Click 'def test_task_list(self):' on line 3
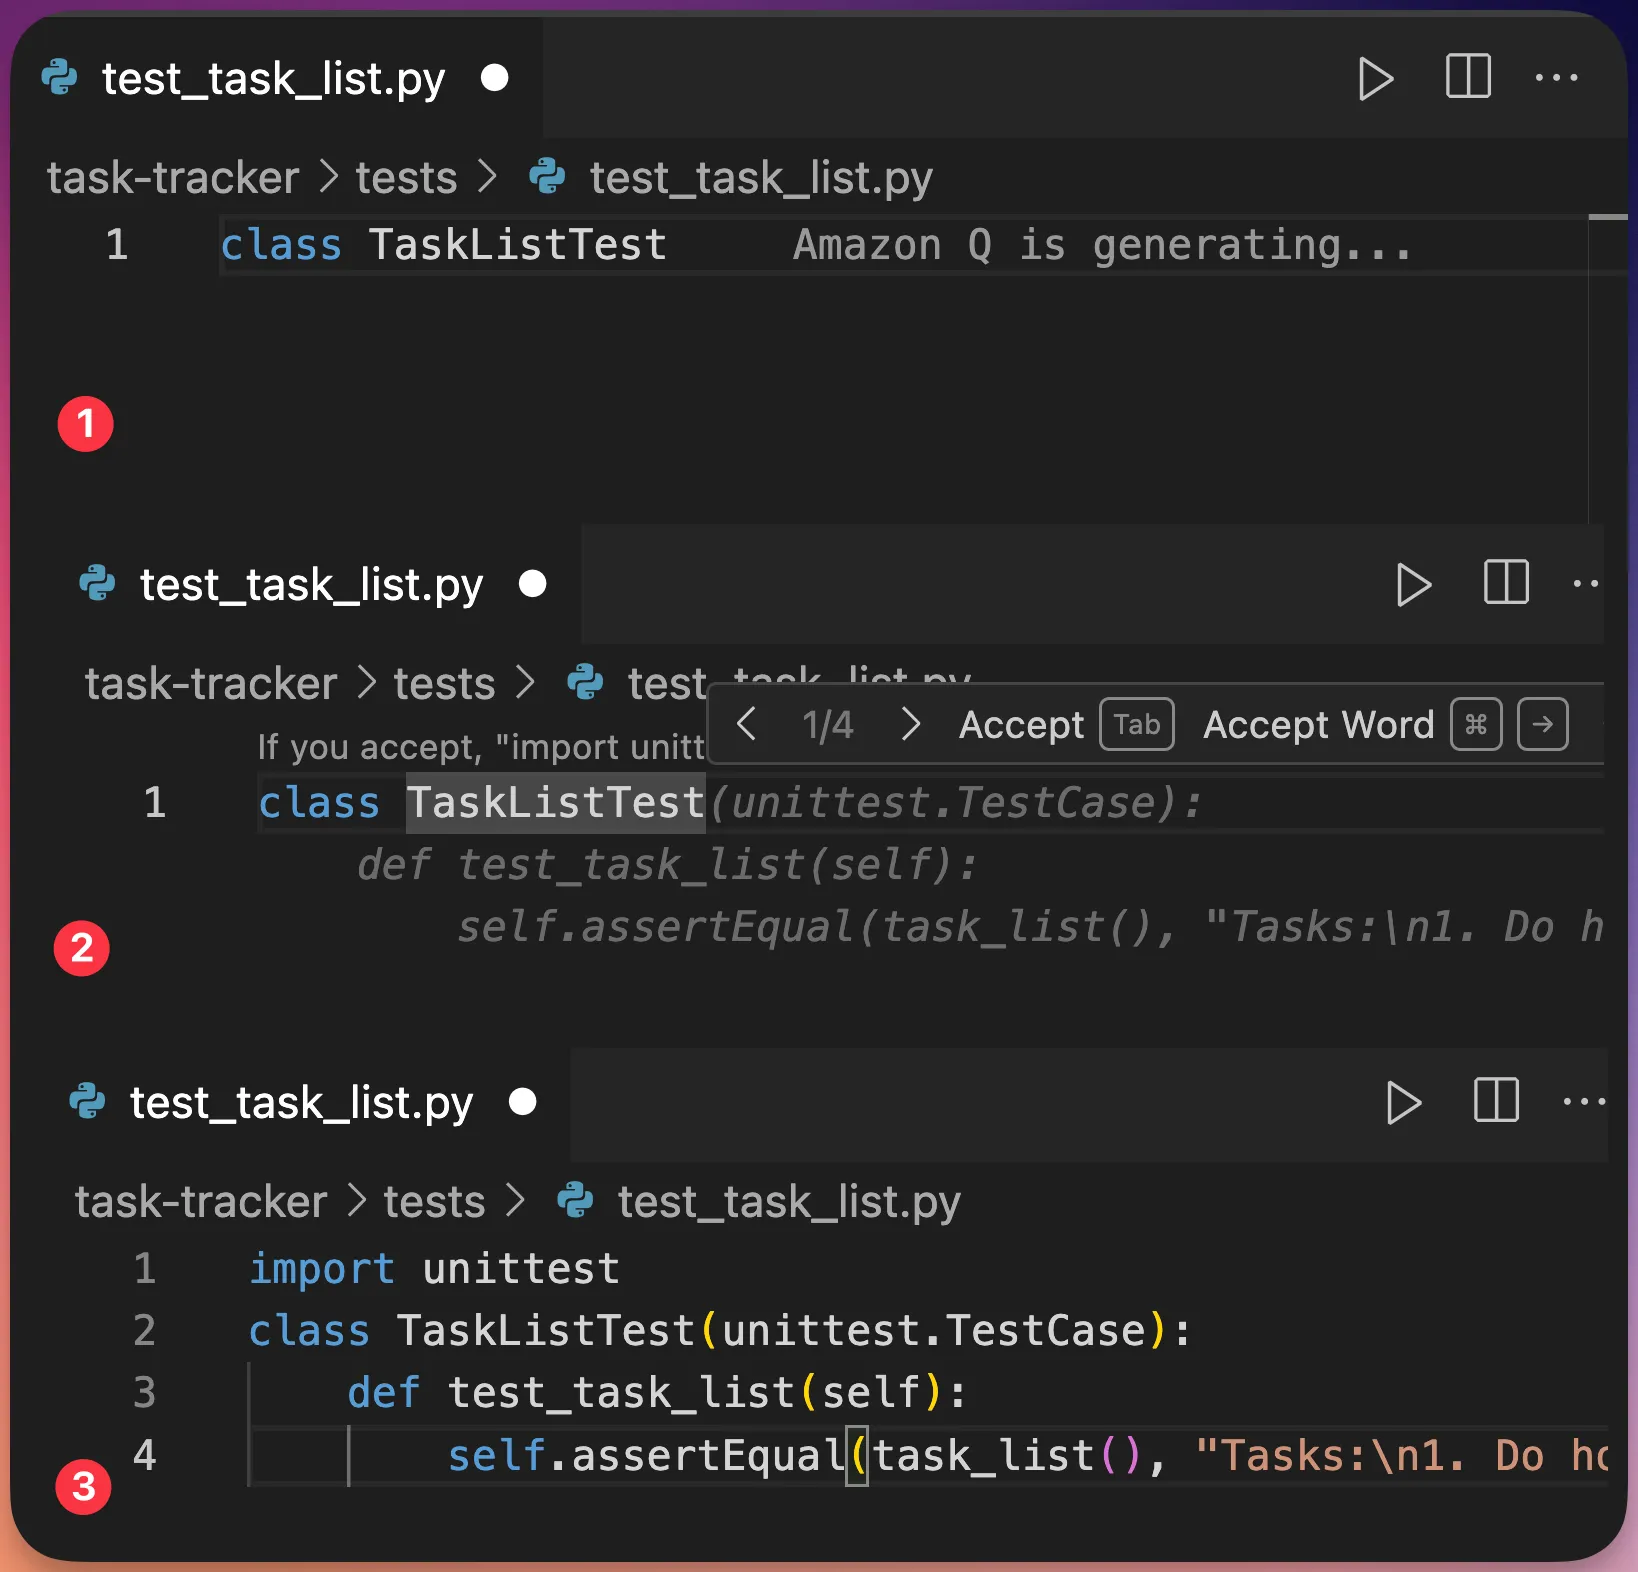The width and height of the screenshot is (1638, 1572). coord(657,1393)
